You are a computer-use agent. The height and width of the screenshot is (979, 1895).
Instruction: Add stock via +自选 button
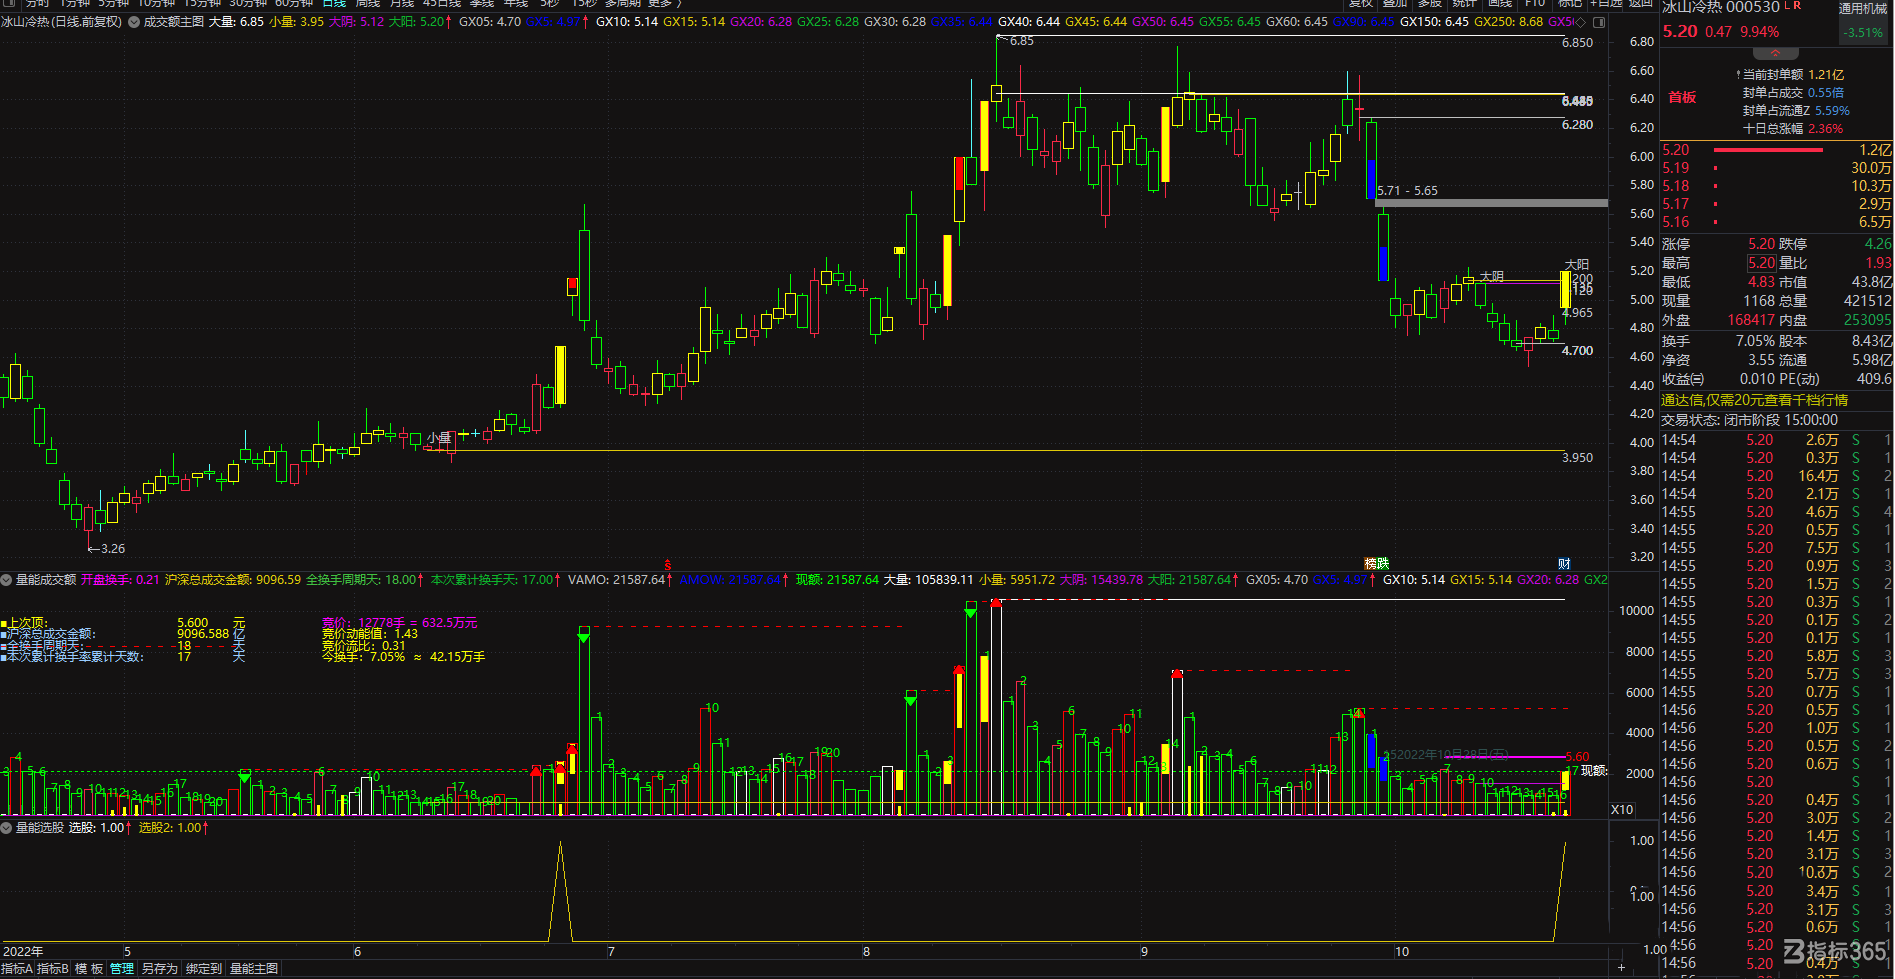click(x=1606, y=4)
